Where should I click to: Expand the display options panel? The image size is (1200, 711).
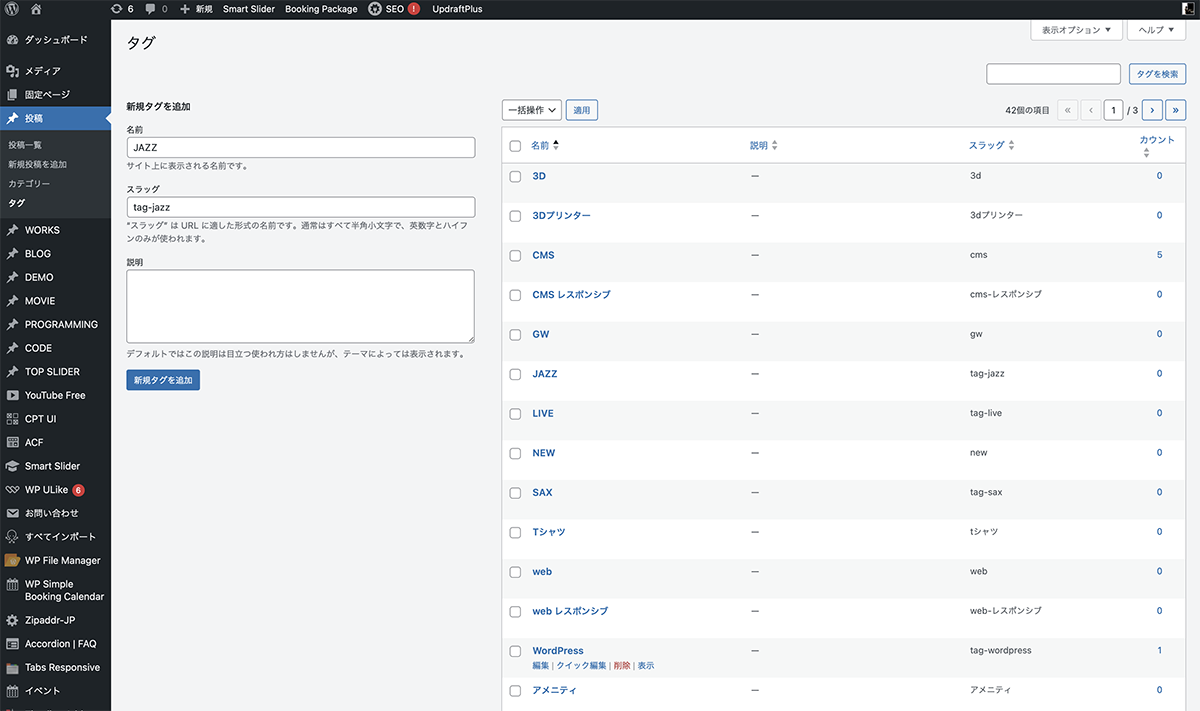click(1076, 30)
